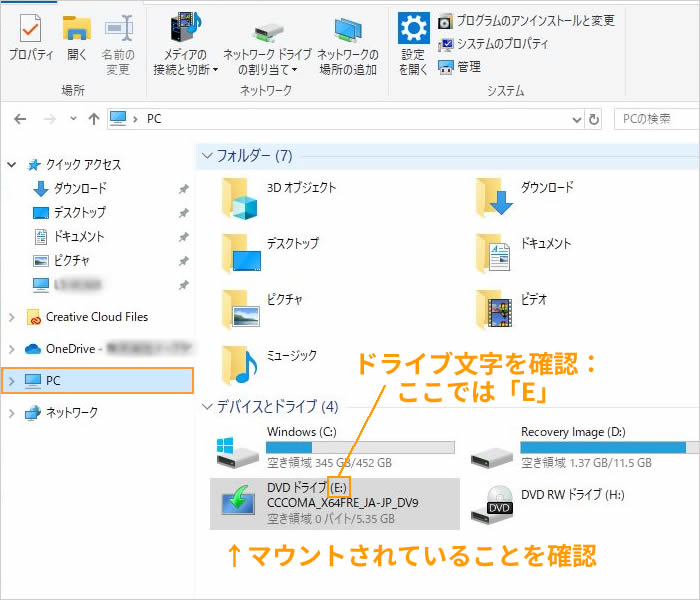700x600 pixels.
Task: Collapse the デバイスとドライブ (4) group
Action: (208, 407)
